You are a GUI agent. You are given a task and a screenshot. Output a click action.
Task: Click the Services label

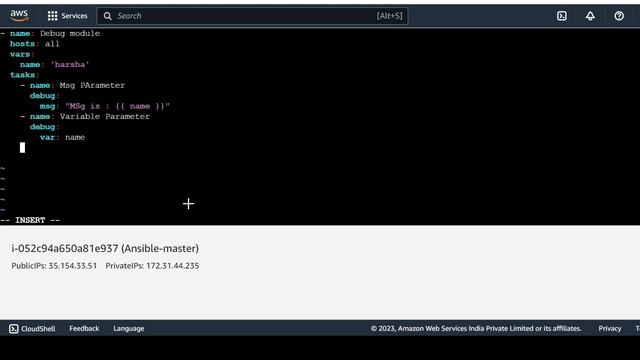pos(74,16)
